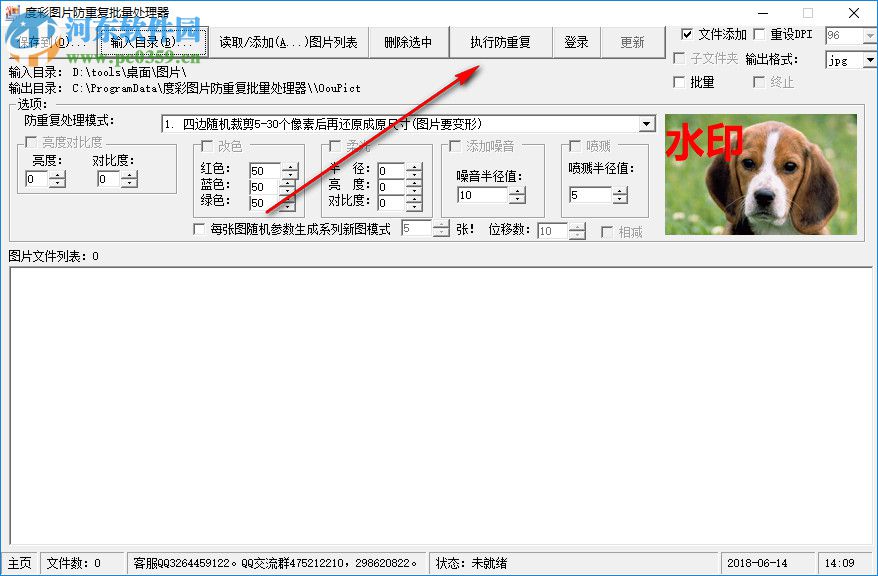Enable the 重设DPI checkbox
878x576 pixels.
click(761, 33)
